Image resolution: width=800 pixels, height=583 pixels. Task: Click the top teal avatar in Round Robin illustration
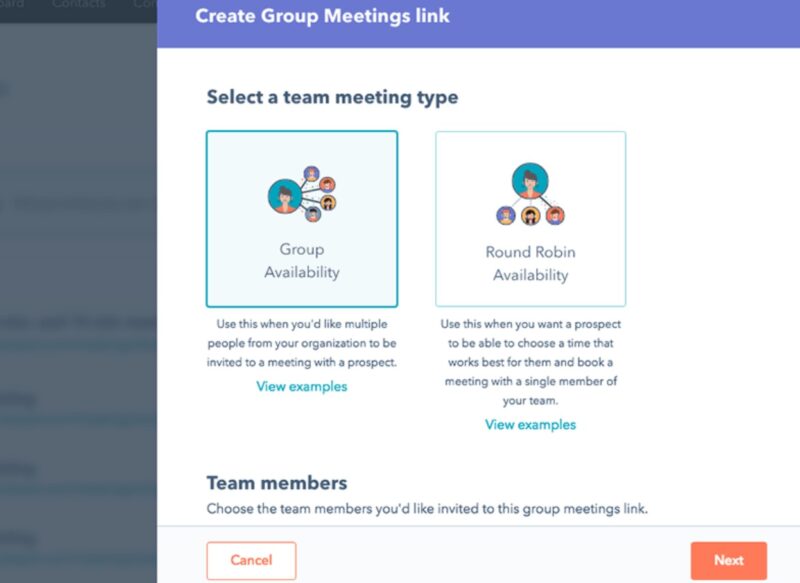[x=530, y=181]
